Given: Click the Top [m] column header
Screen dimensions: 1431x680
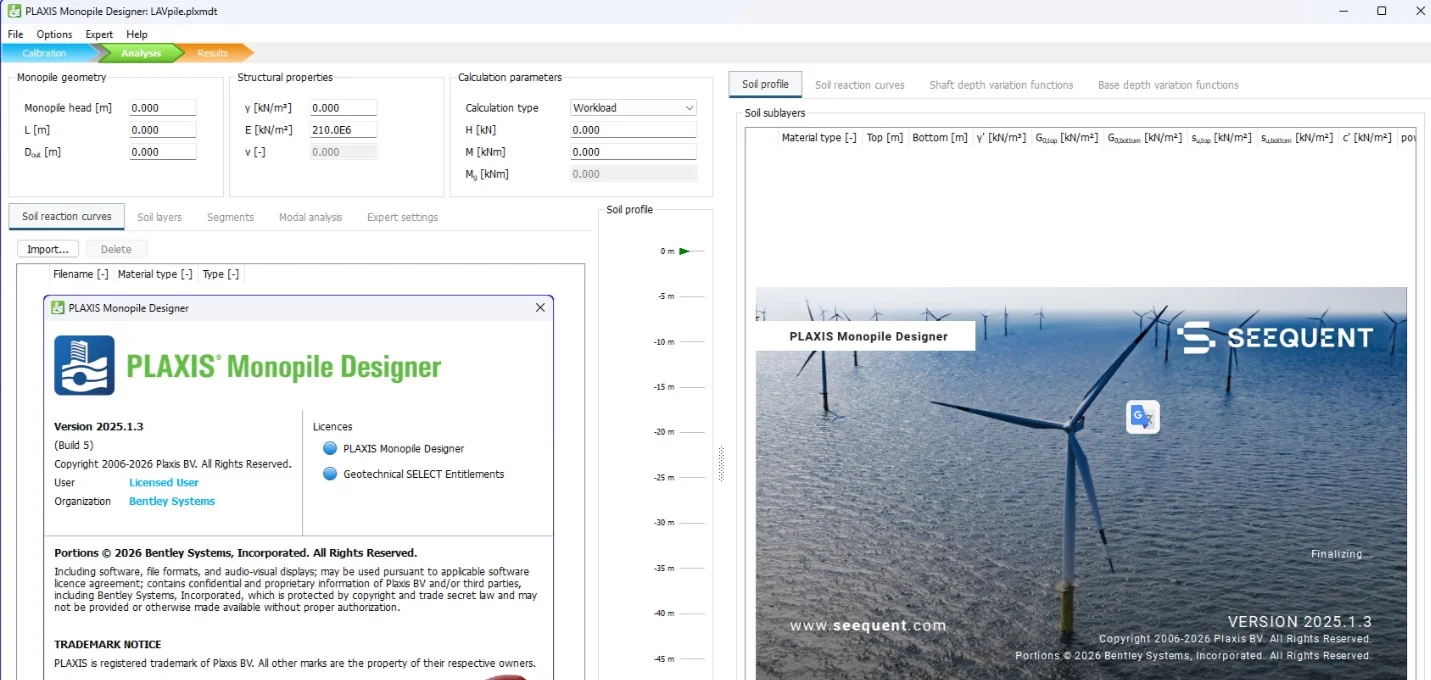Looking at the screenshot, I should (x=885, y=138).
